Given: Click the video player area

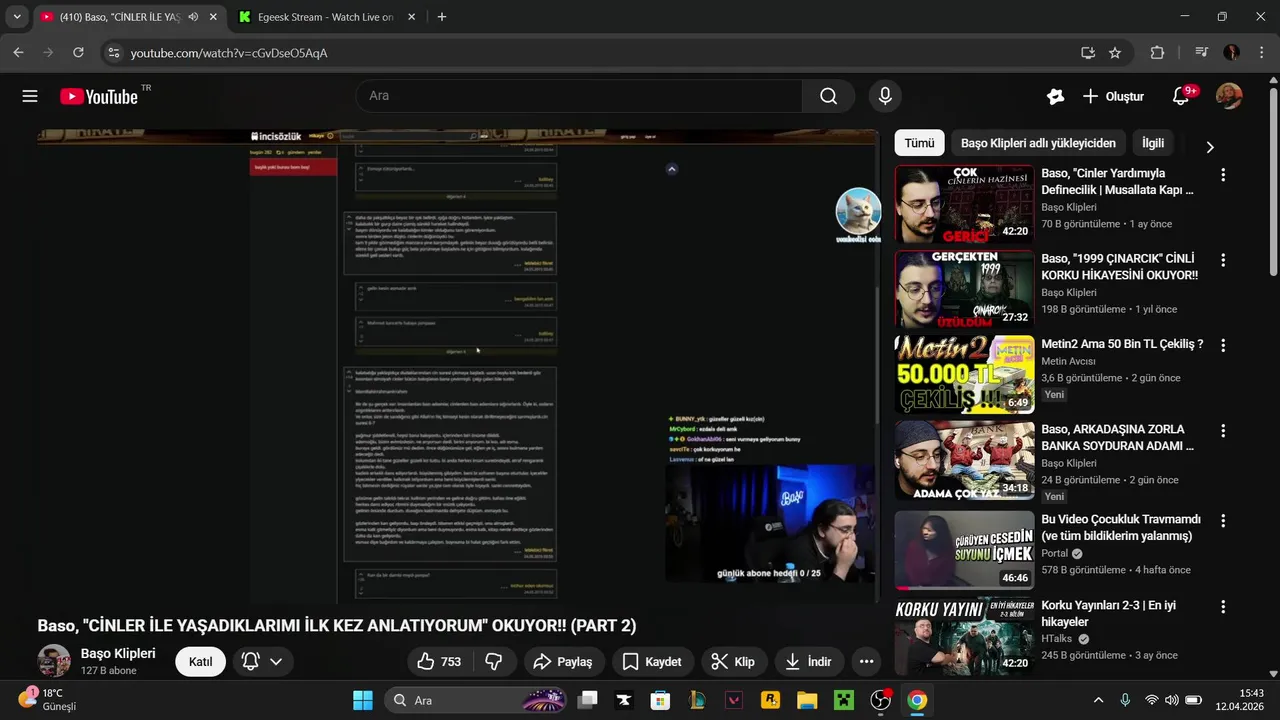Looking at the screenshot, I should coord(458,366).
